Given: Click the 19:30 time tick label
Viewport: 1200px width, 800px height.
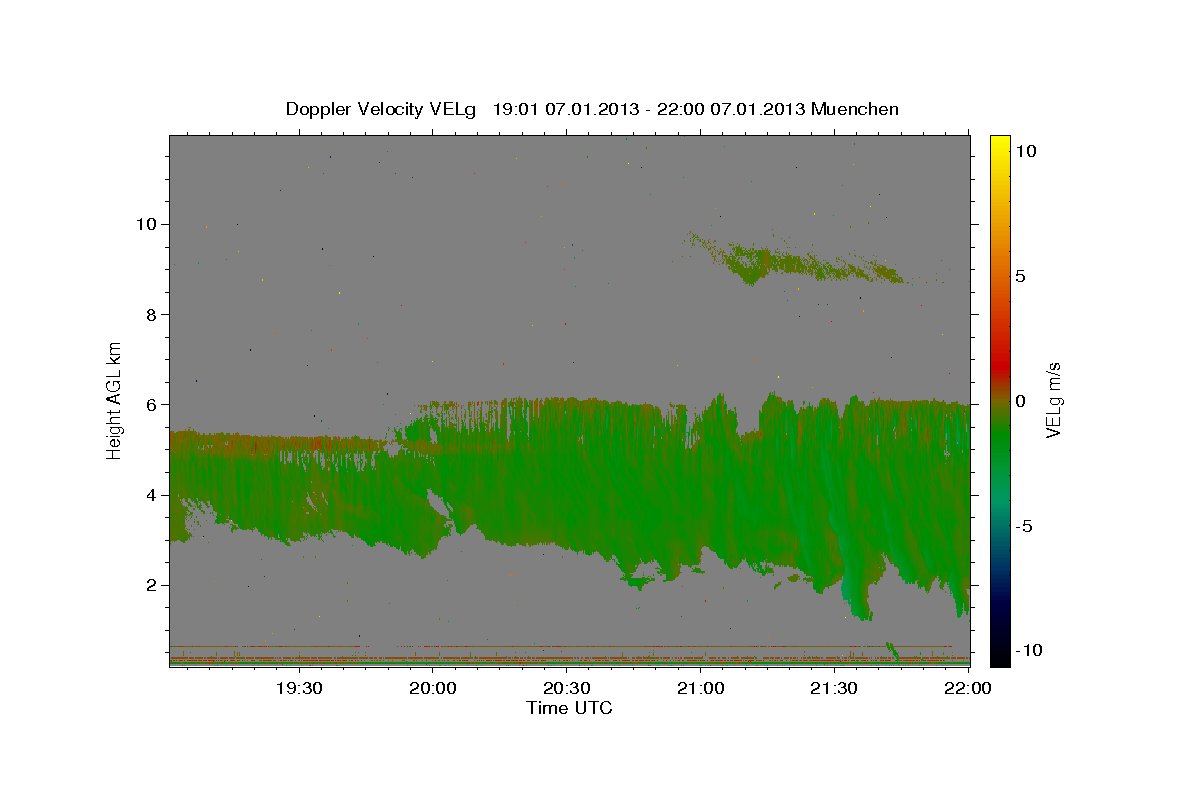Looking at the screenshot, I should [x=298, y=688].
